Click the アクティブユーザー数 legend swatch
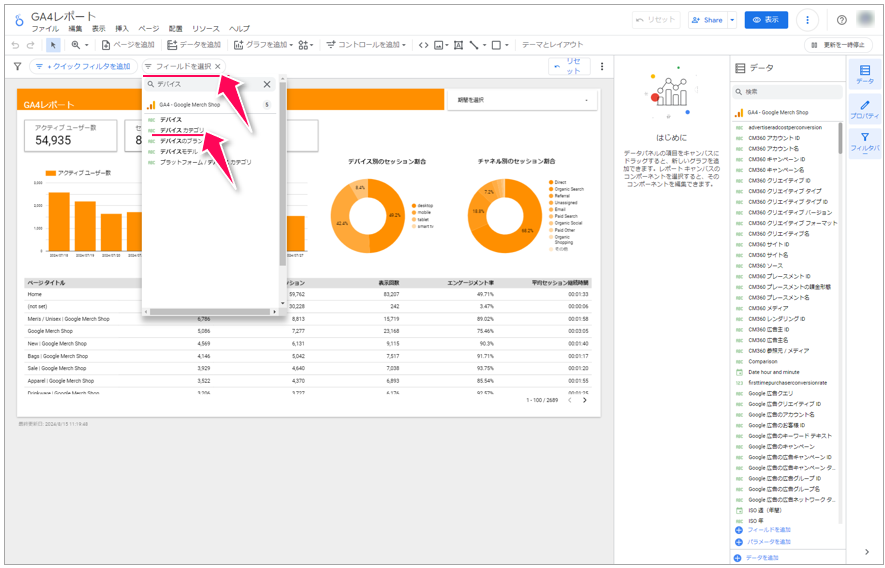 50,173
